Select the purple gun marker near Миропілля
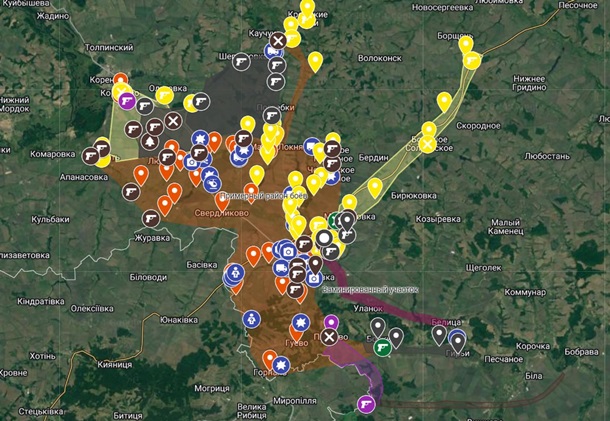Screen dimensions: 610x421 coord(367,403)
